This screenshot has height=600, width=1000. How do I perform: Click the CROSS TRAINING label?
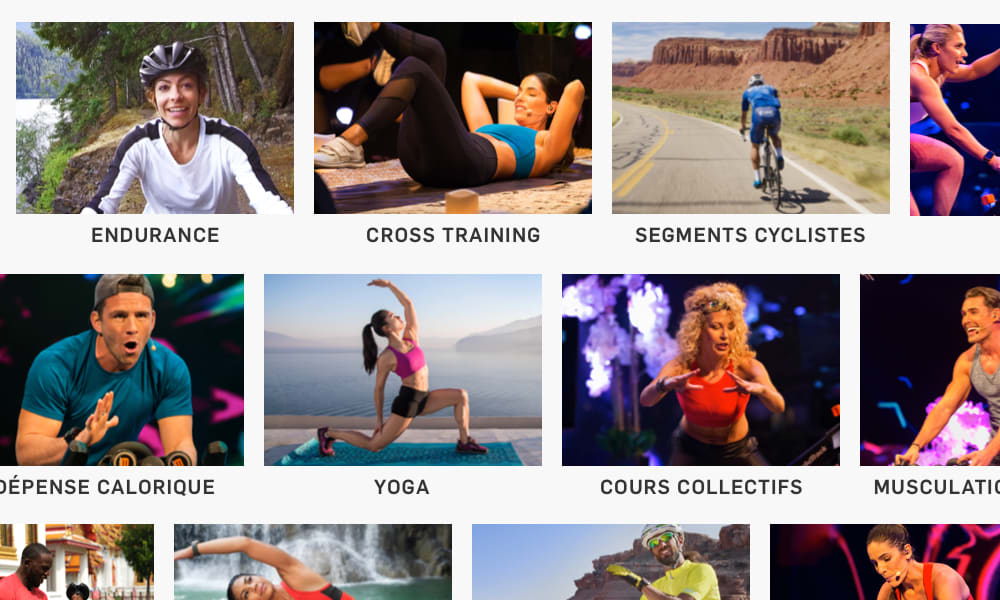(453, 235)
